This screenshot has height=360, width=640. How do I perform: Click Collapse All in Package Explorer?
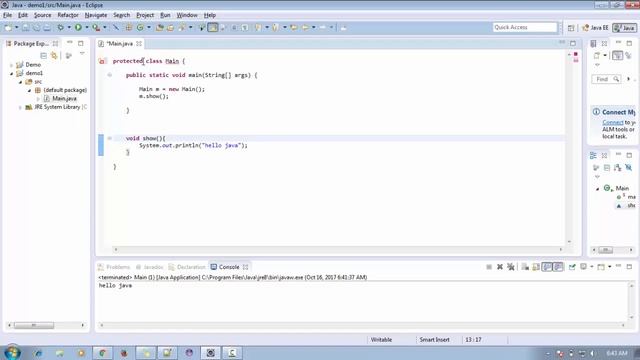[43, 56]
